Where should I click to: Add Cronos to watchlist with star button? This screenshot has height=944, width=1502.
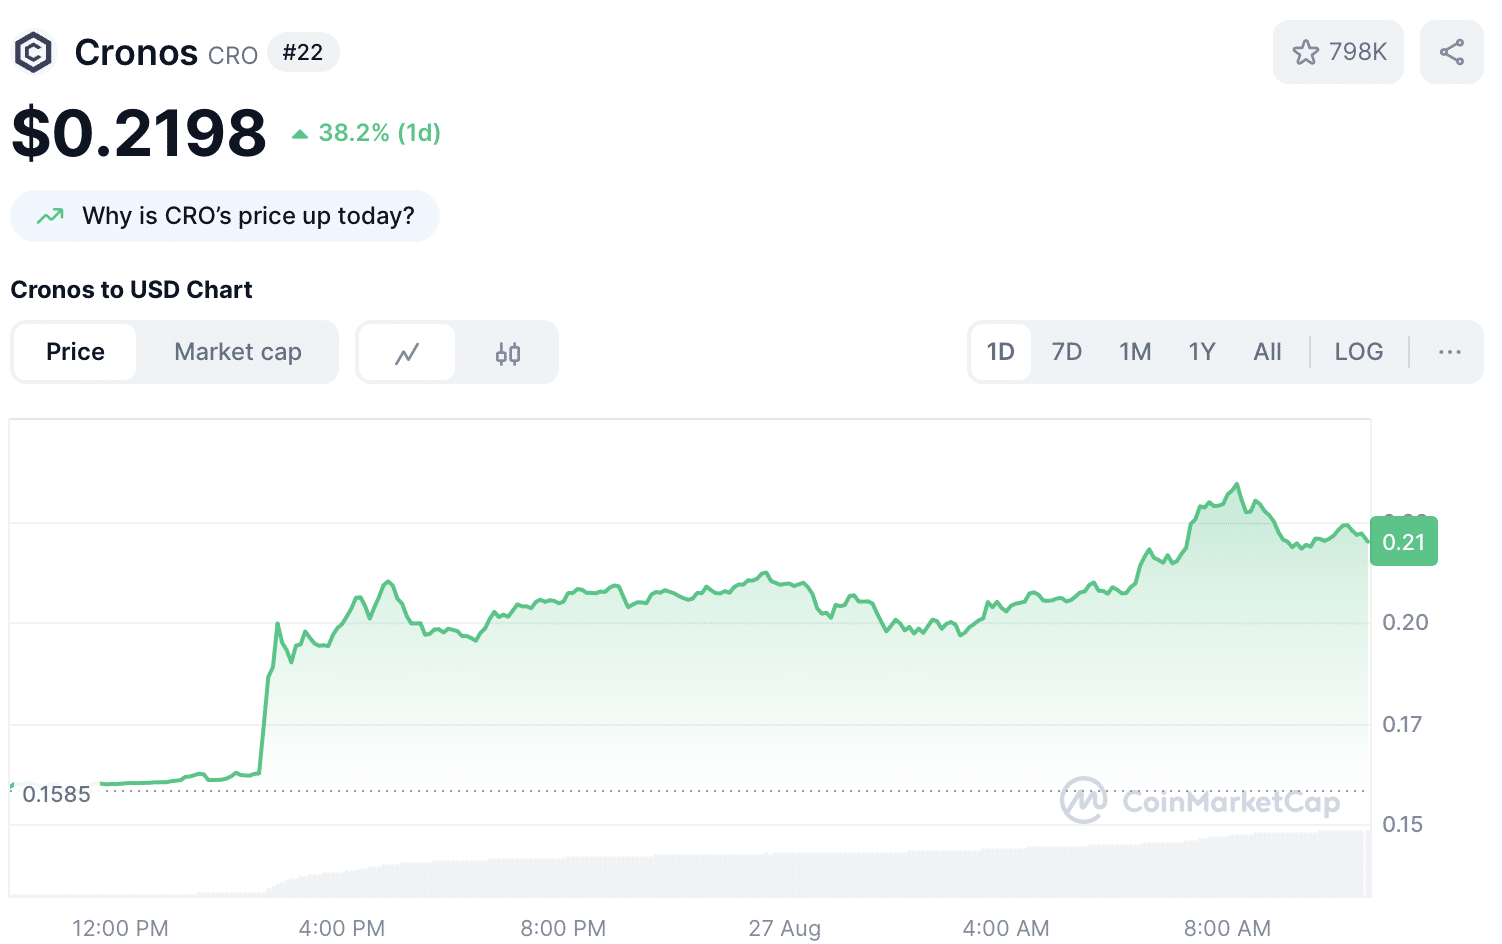pyautogui.click(x=1337, y=51)
